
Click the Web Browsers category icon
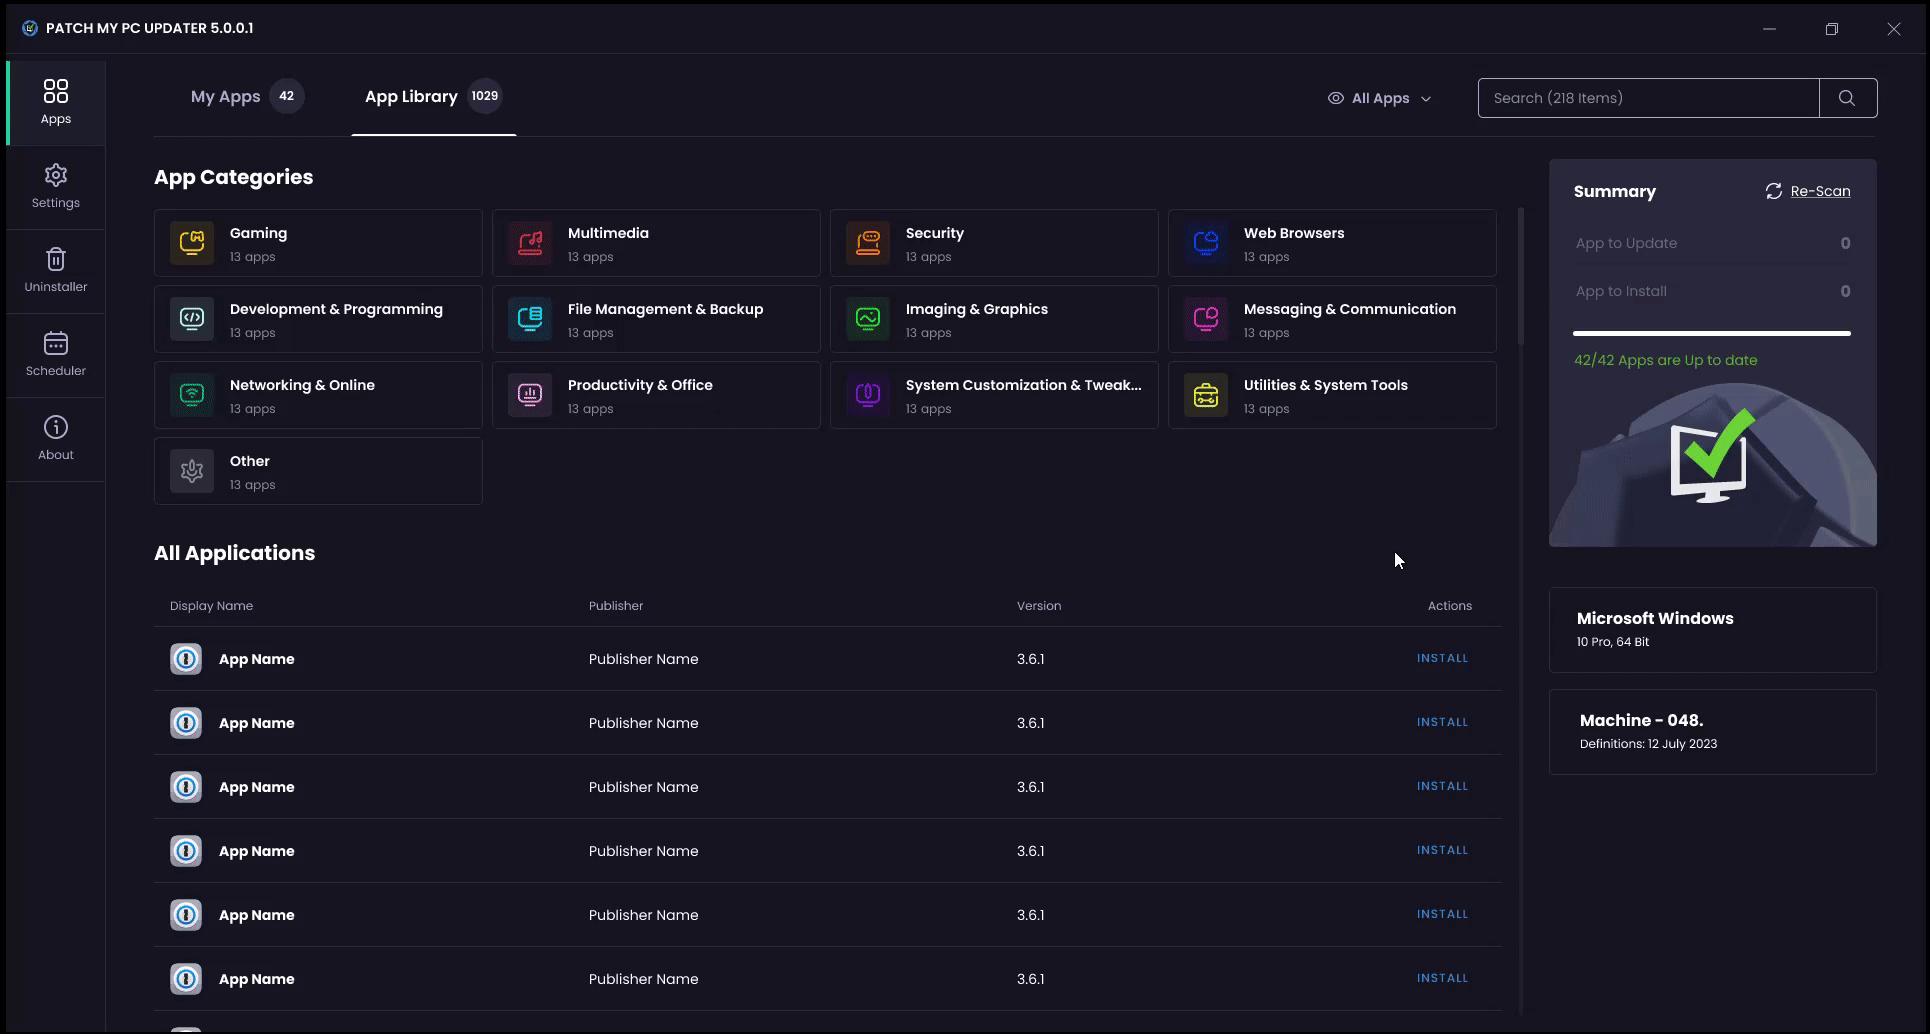[1206, 243]
